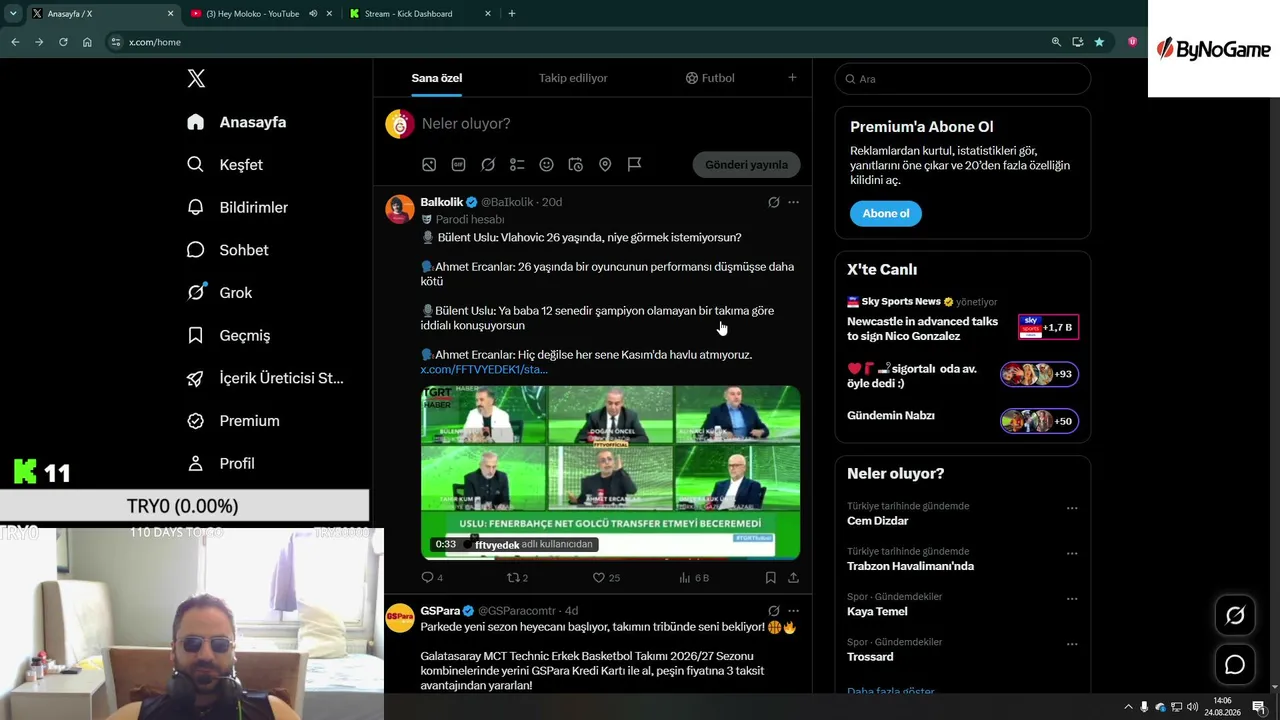Go to Profil in the sidebar
This screenshot has width=1280, height=720.
(221, 464)
